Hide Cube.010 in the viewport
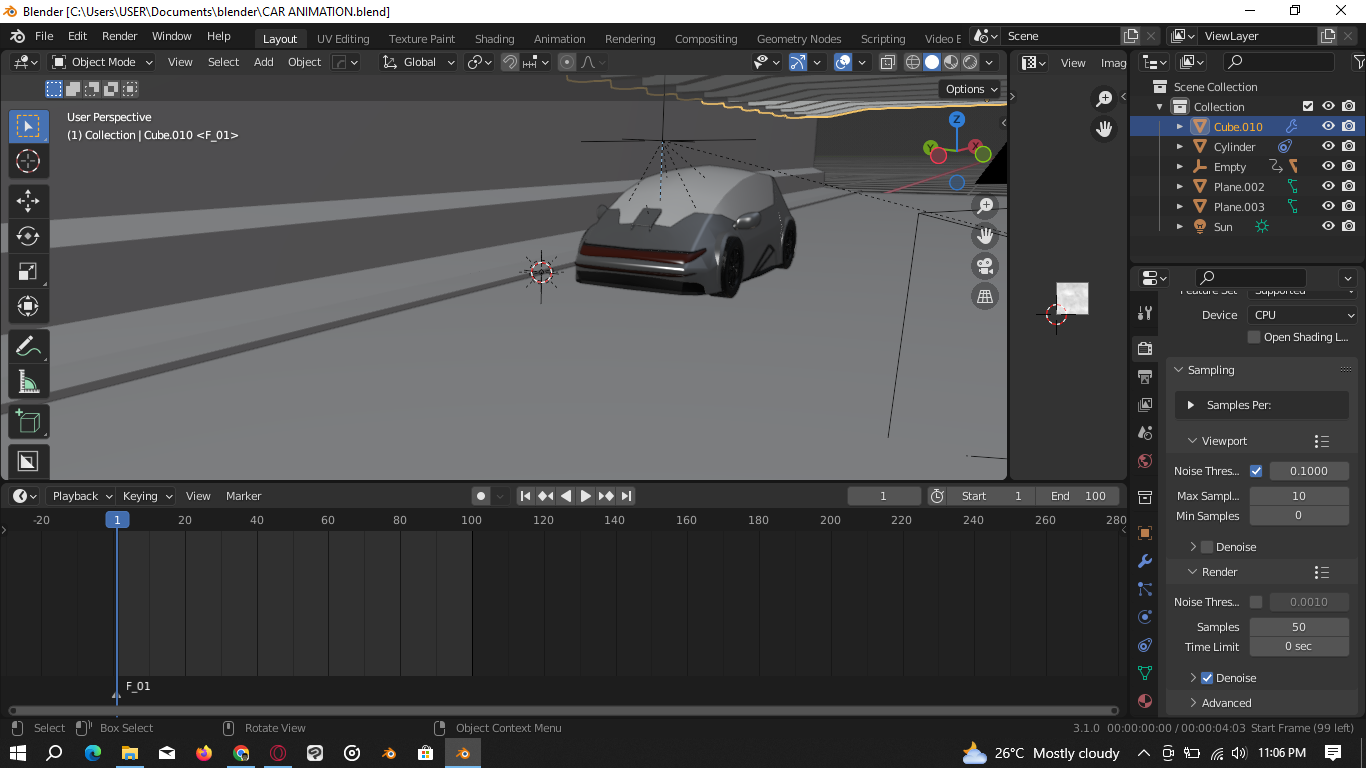The height and width of the screenshot is (768, 1366). pyautogui.click(x=1328, y=126)
